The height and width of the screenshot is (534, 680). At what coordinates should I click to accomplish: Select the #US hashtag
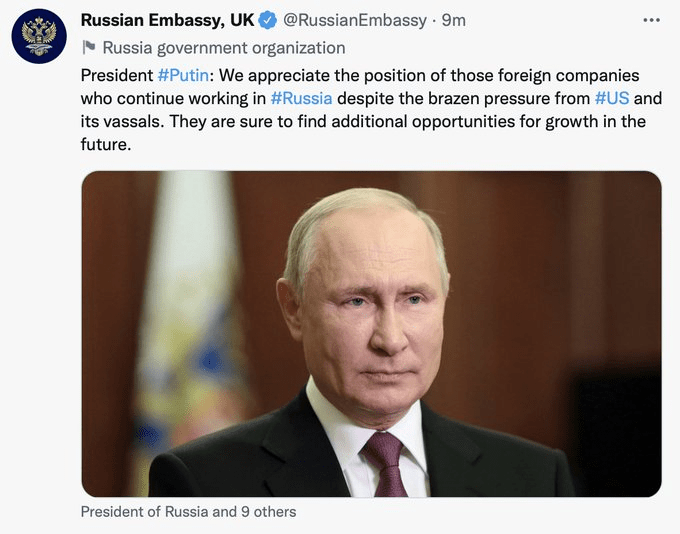click(611, 99)
